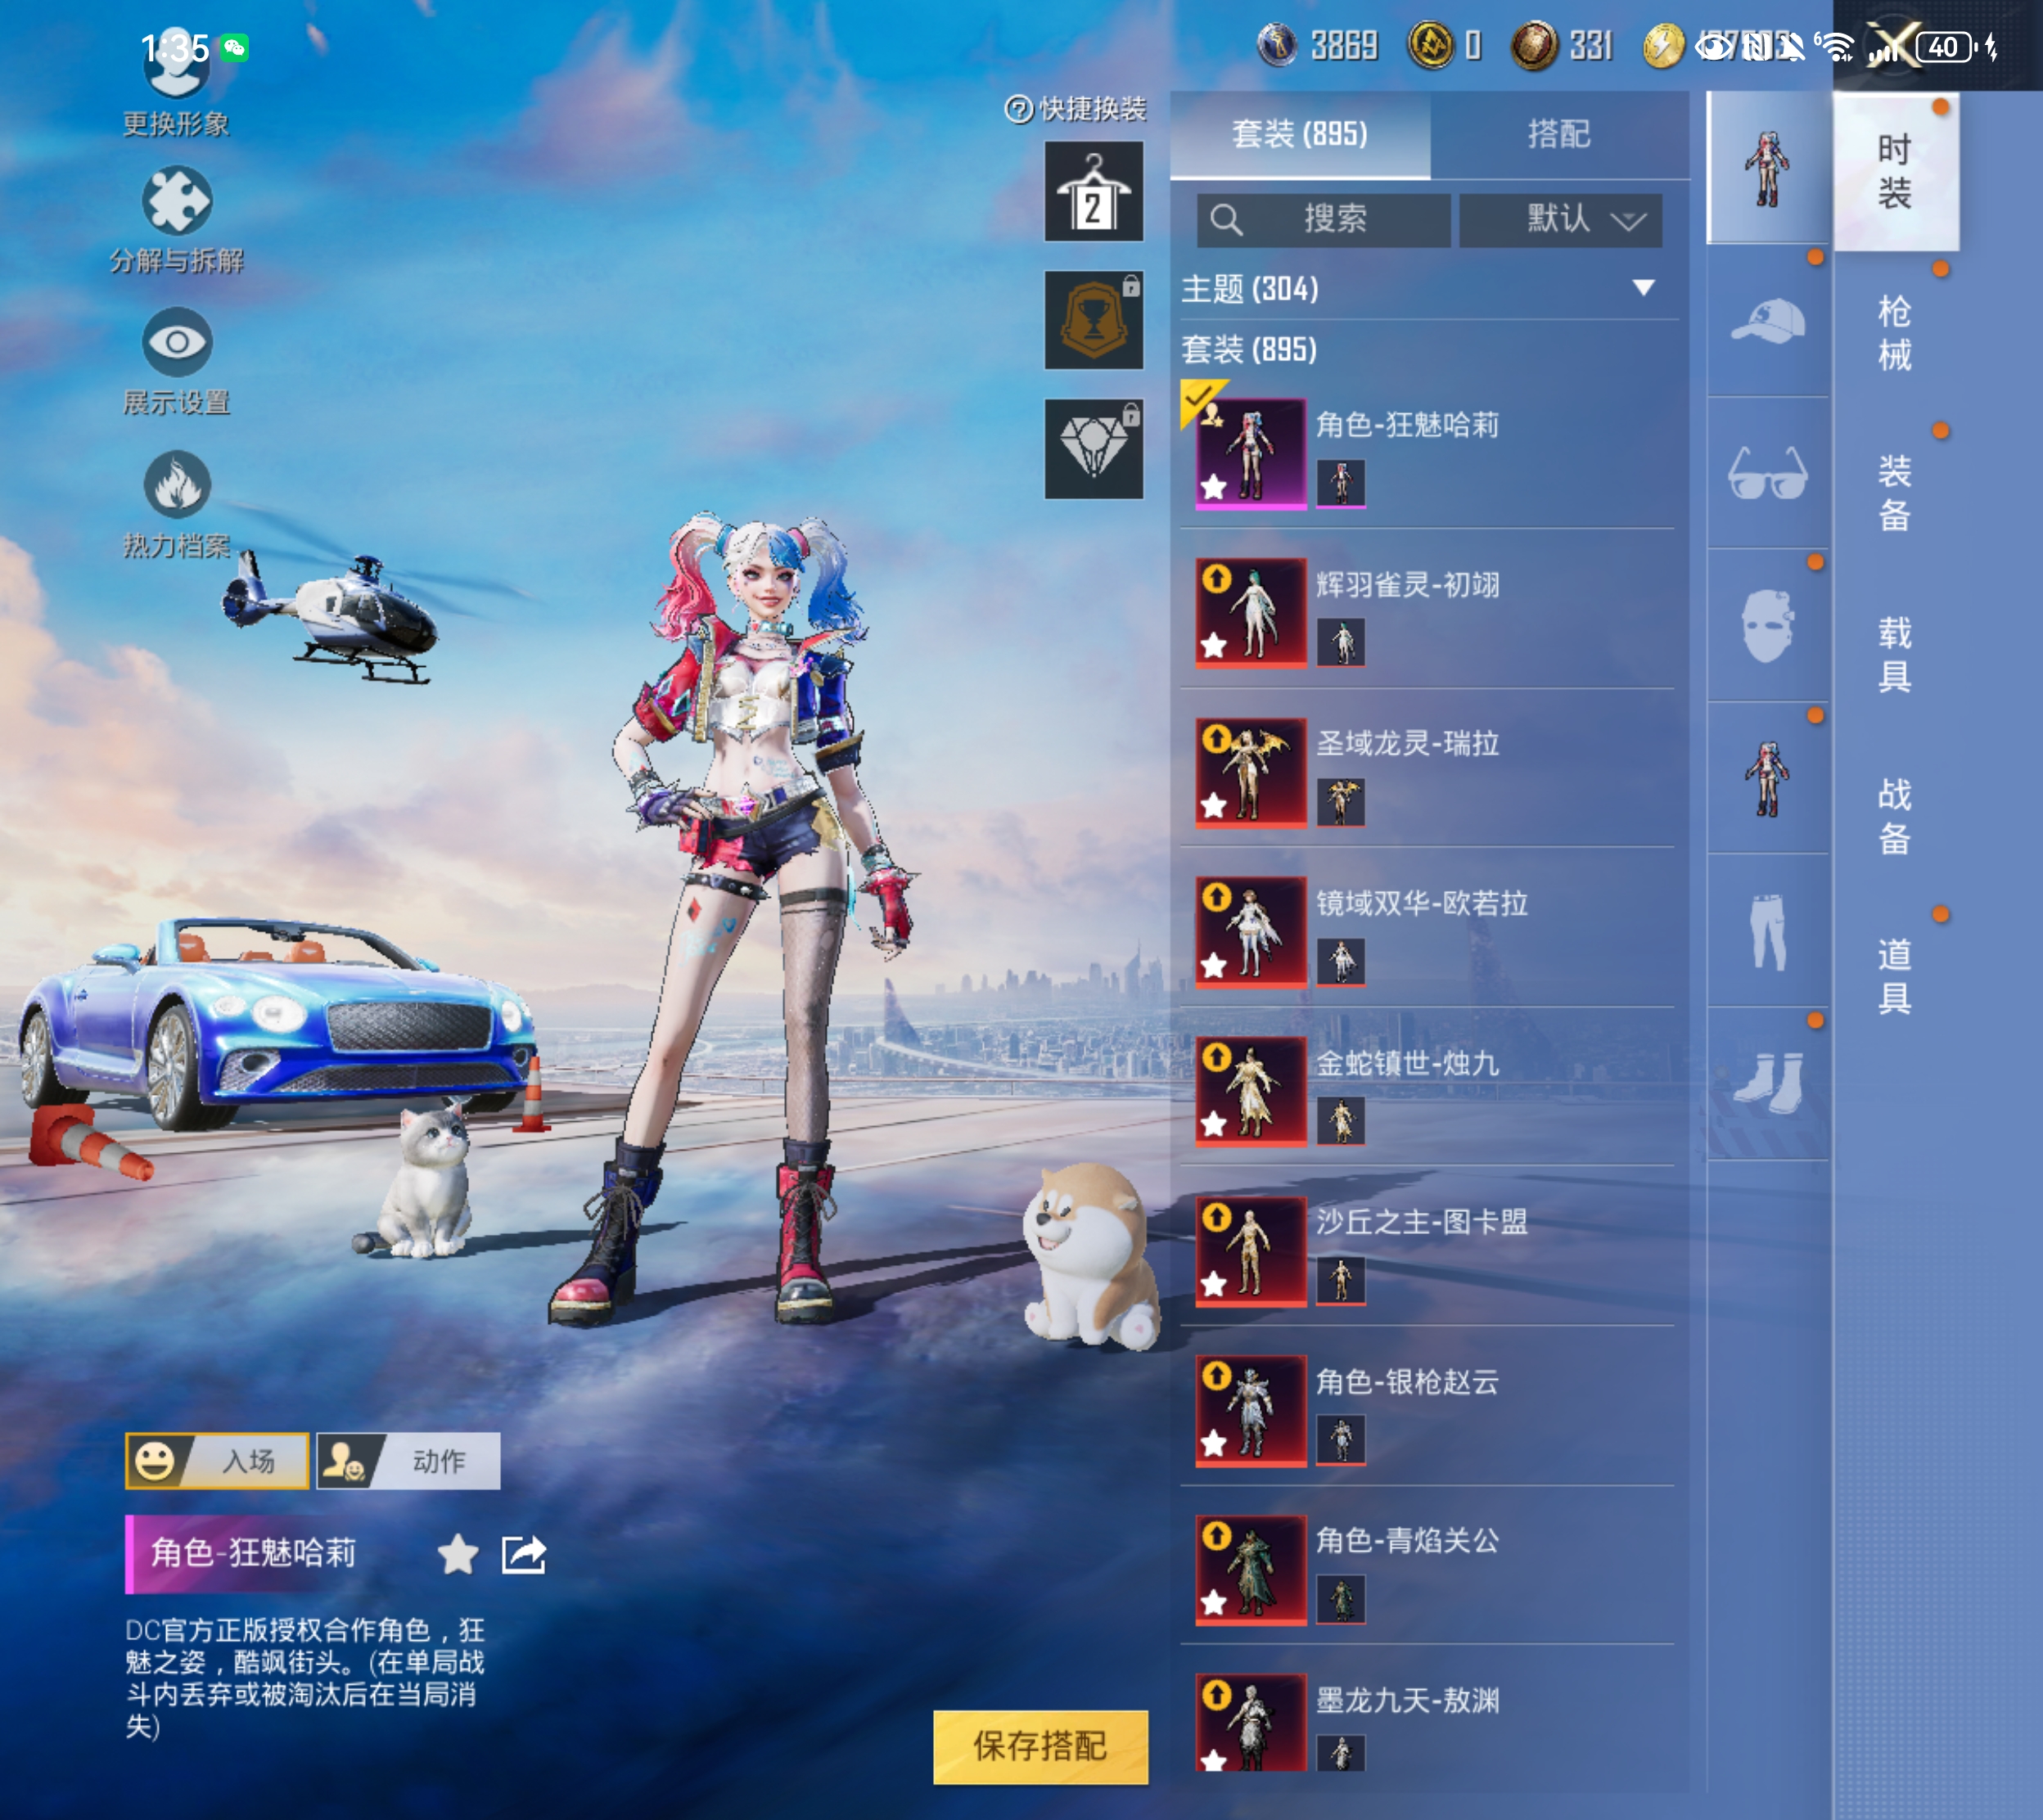Screen dimensions: 2043x1820
Task: Click the WeChat status bar icon
Action: pos(235,47)
